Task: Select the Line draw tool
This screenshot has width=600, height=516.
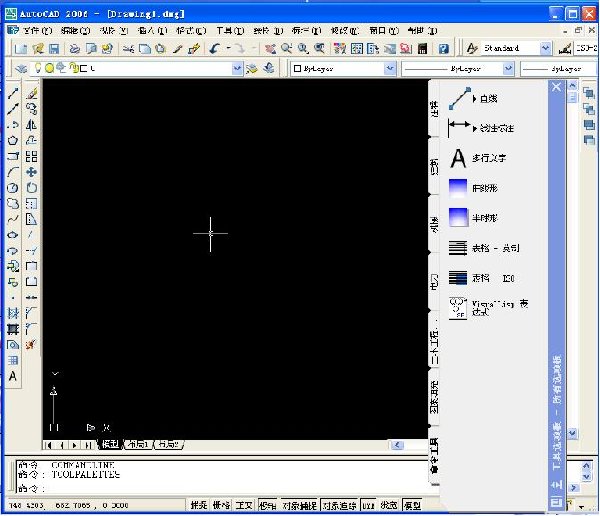Action: [x=13, y=93]
